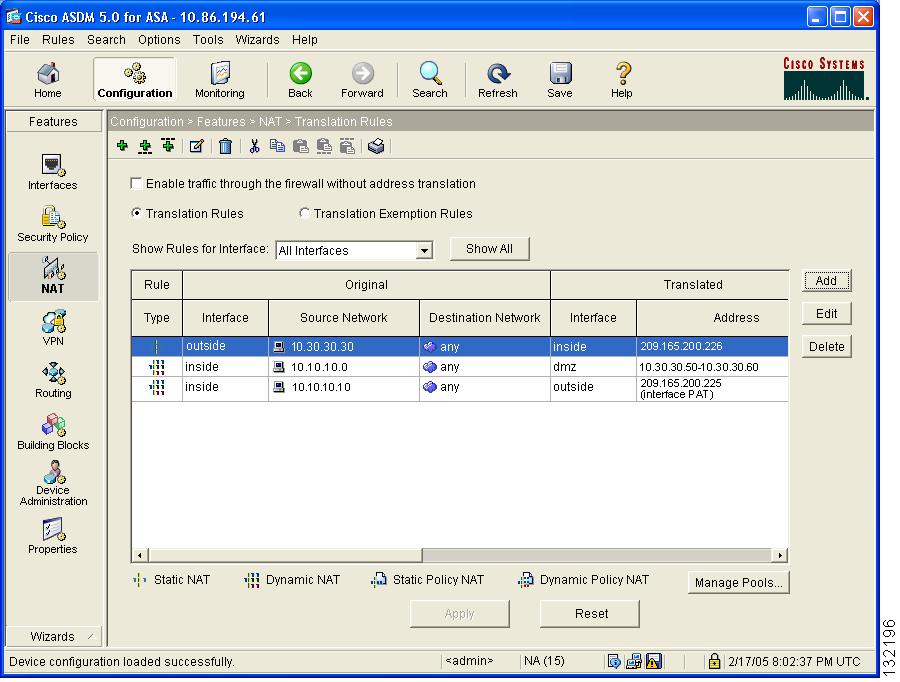Screen dimensions: 900x682
Task: Open Device Administration feature
Action: click(53, 483)
